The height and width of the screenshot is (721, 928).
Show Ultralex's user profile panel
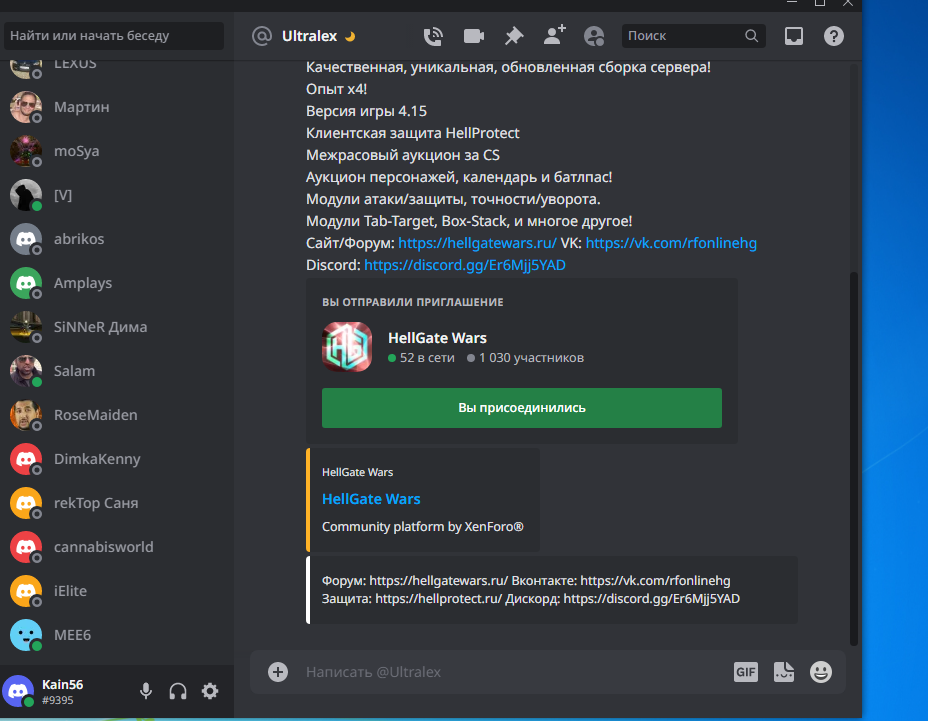(x=594, y=36)
